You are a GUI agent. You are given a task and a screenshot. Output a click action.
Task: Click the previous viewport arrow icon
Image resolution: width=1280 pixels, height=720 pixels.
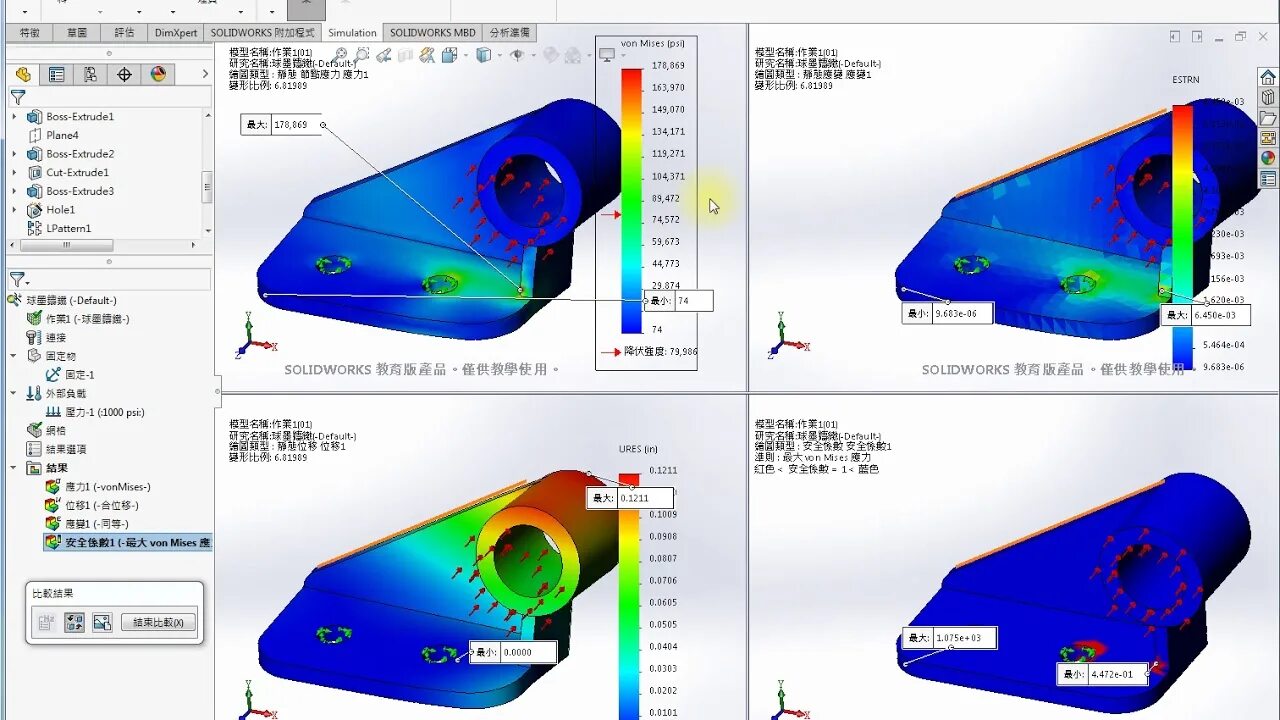1176,36
